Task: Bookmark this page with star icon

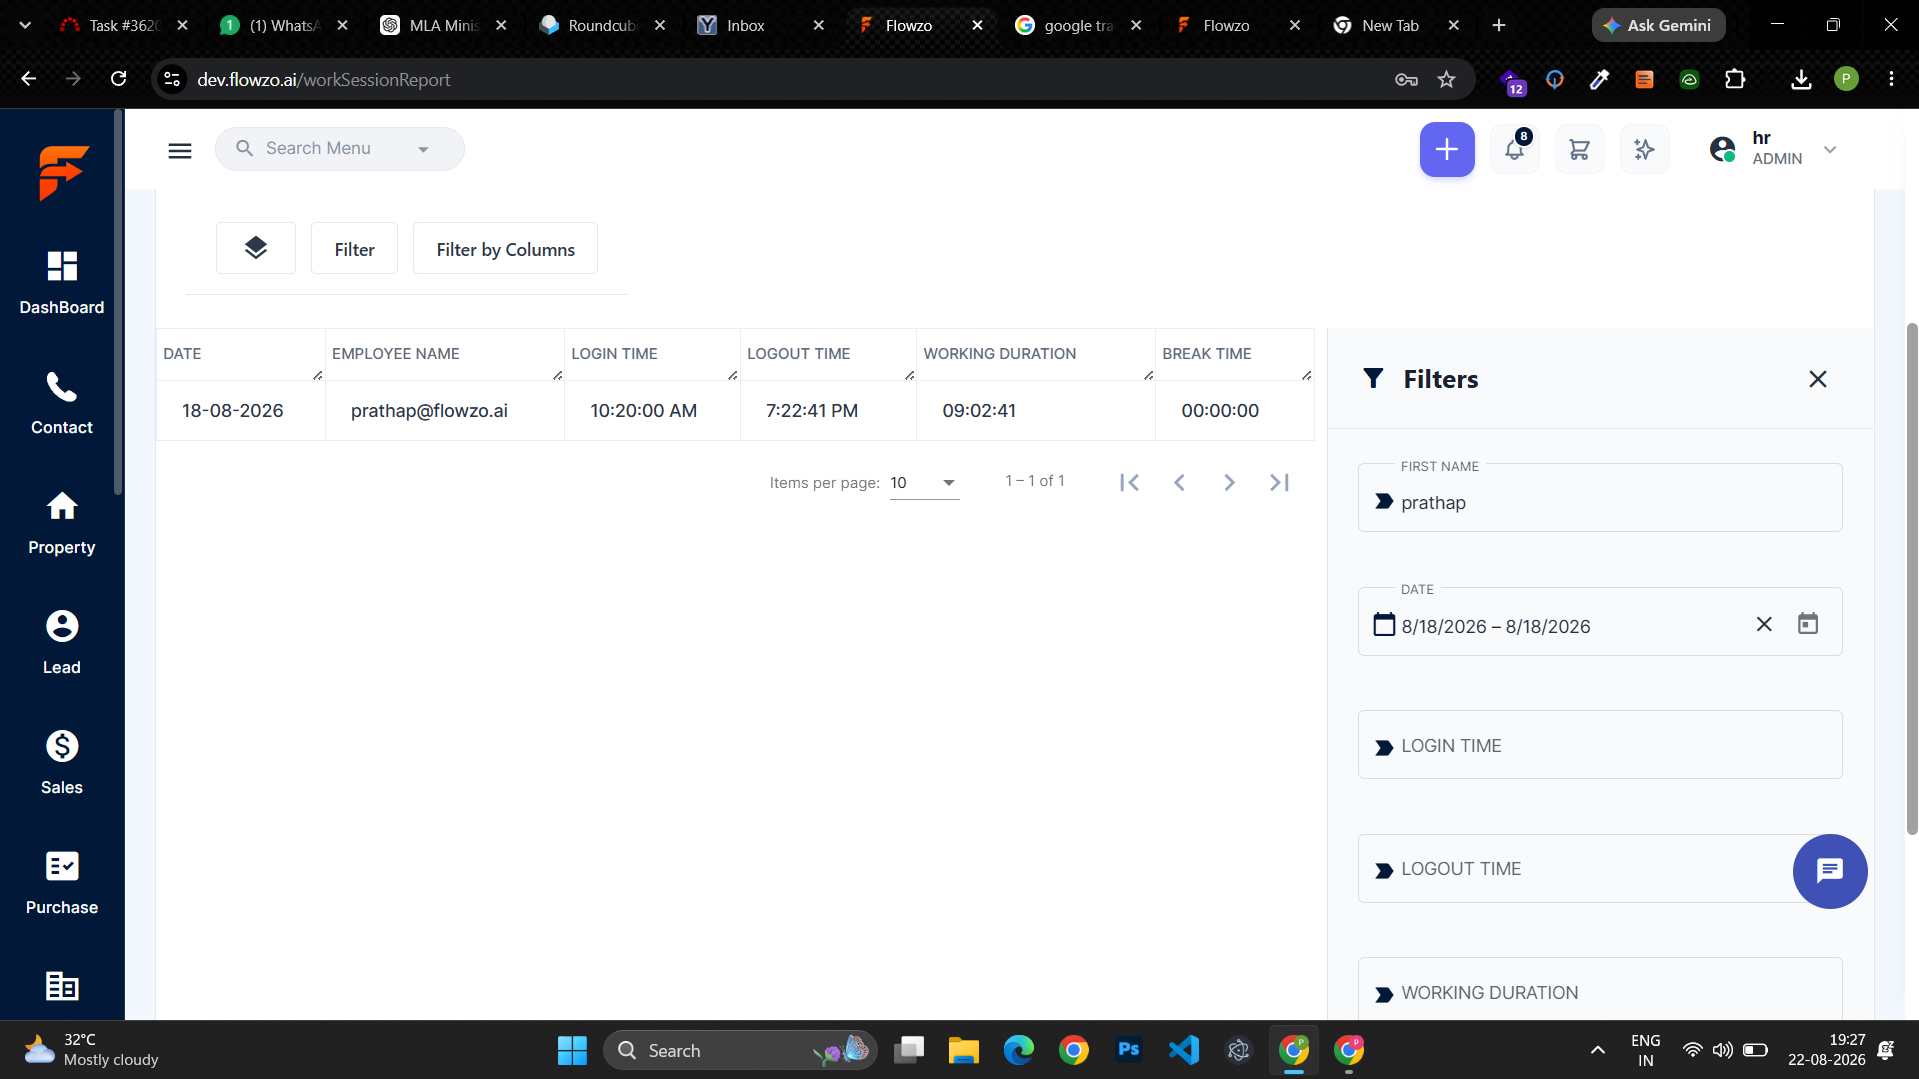Action: pos(1446,79)
